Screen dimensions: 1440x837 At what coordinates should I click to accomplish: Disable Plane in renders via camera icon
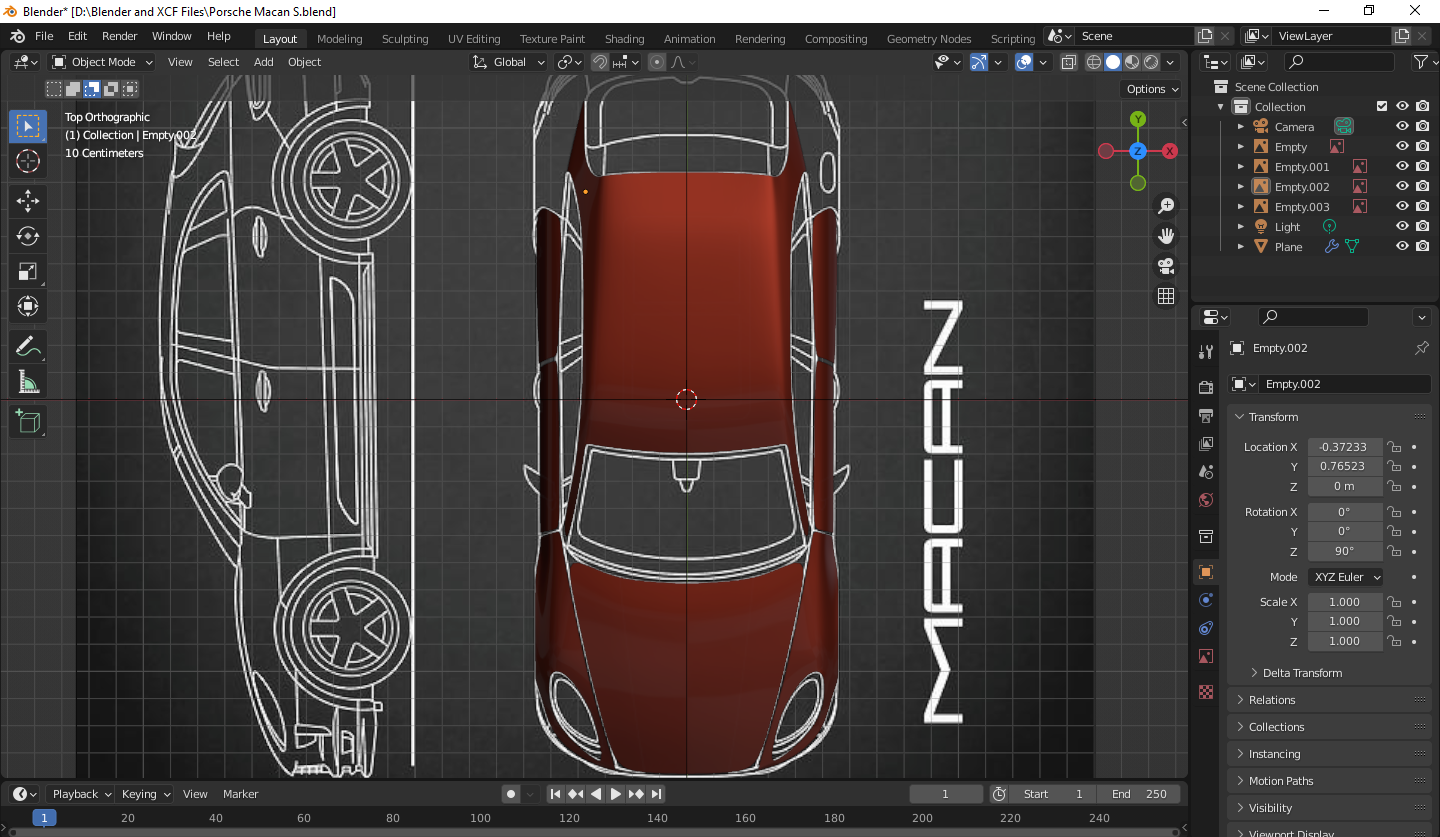click(1422, 247)
